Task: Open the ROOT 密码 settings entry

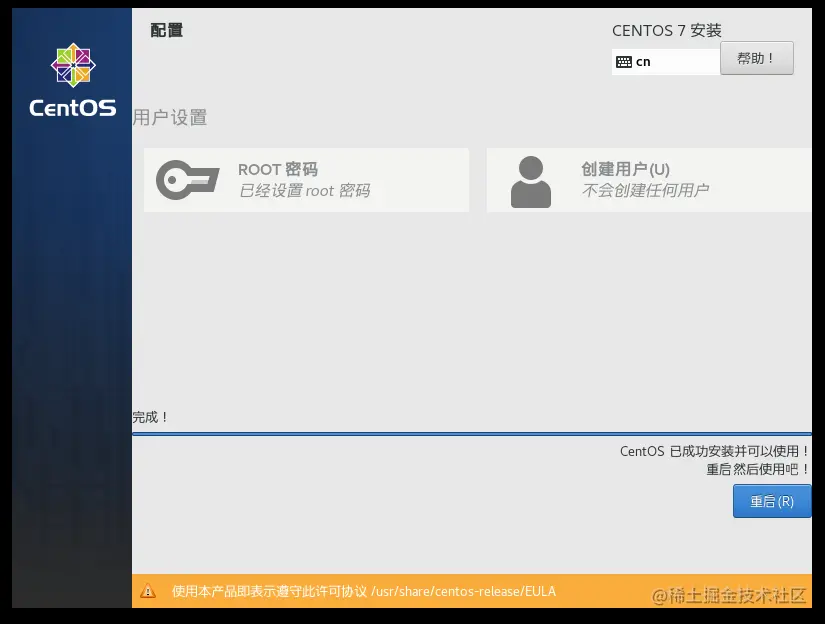Action: 306,180
